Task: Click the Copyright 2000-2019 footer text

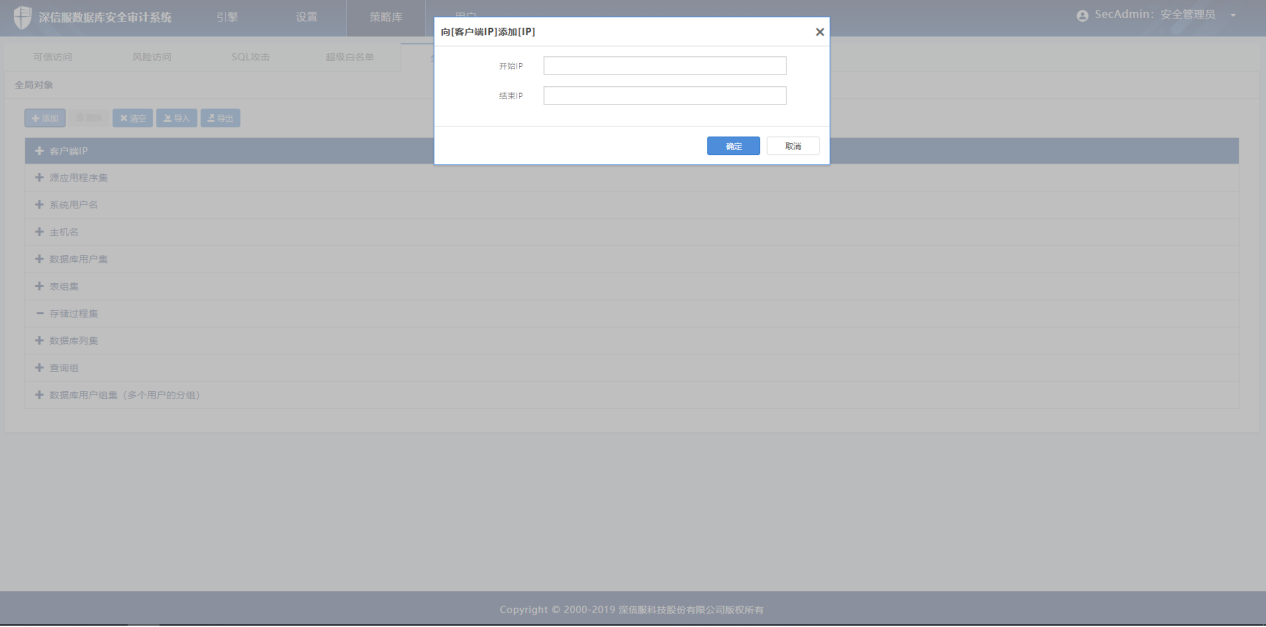Action: pos(632,610)
